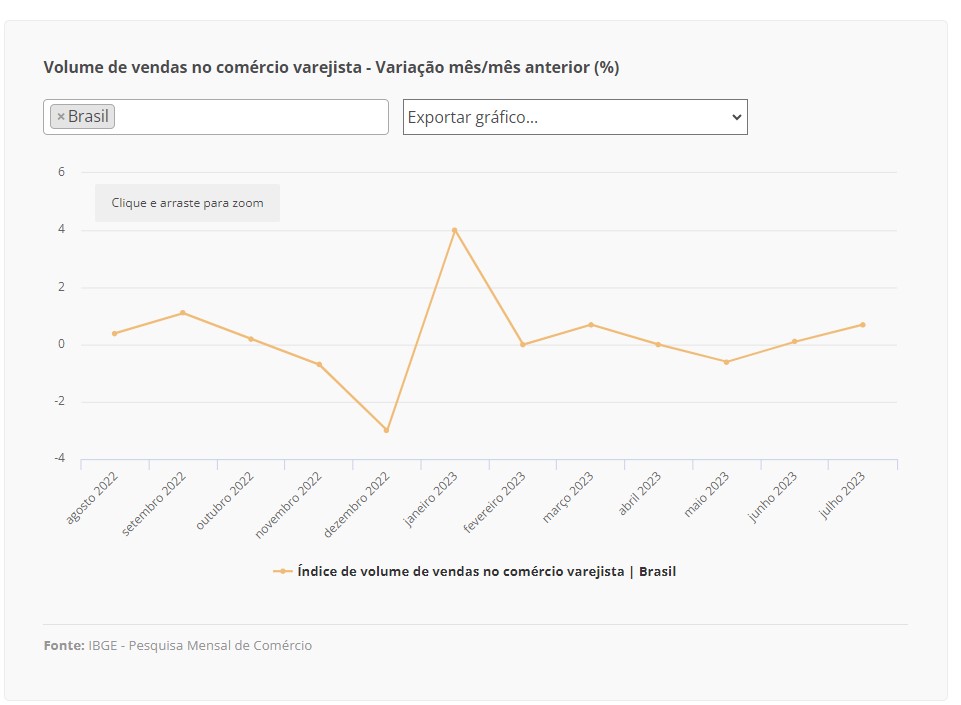The width and height of the screenshot is (961, 705).
Task: Click the Brasil location input field
Action: tap(250, 117)
